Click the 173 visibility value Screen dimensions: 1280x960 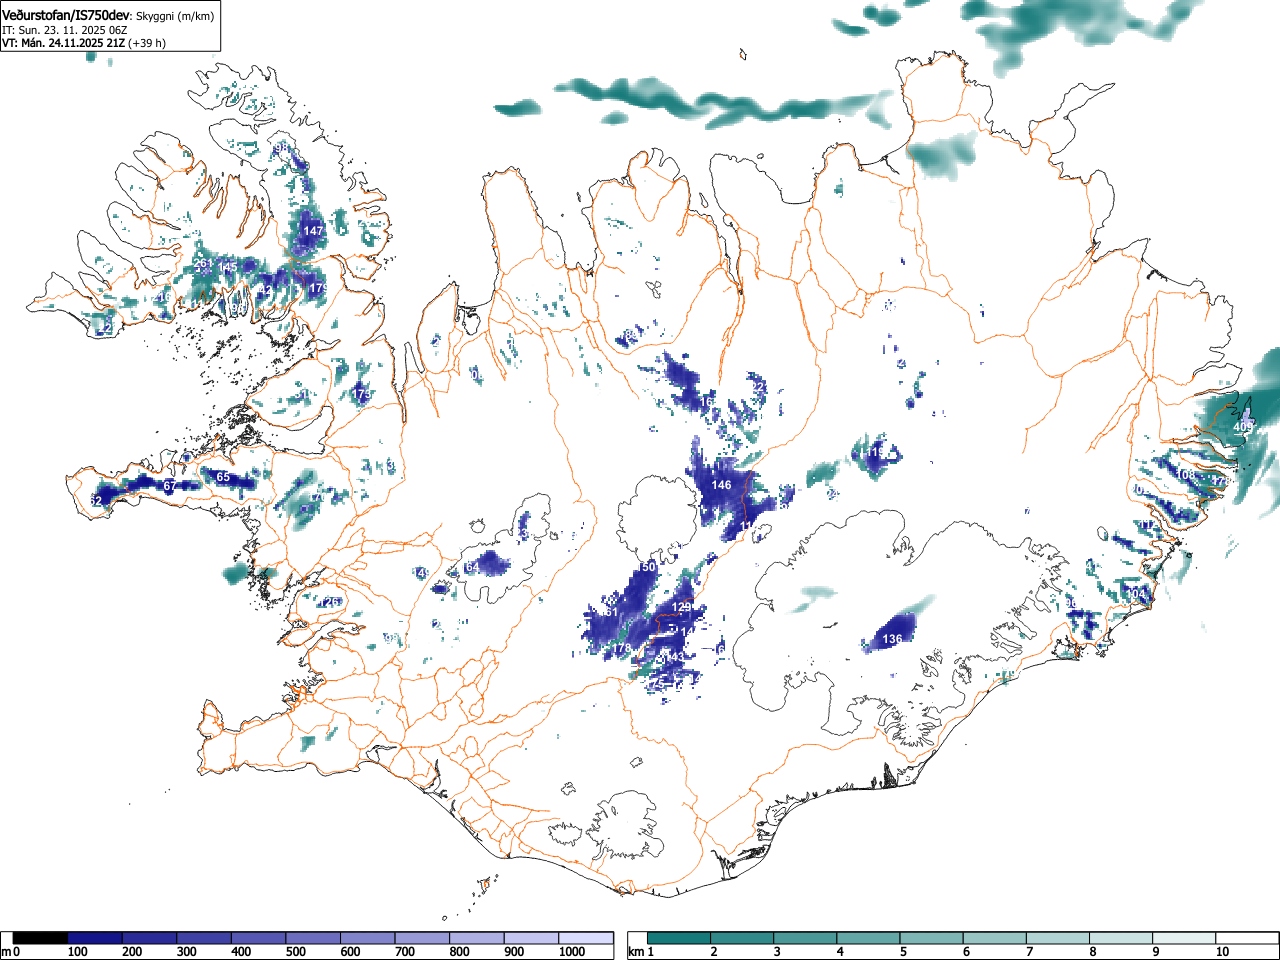pos(361,394)
